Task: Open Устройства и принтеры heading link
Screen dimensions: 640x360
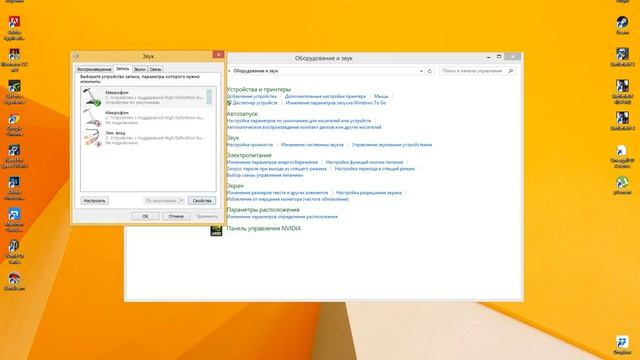Action: (259, 89)
